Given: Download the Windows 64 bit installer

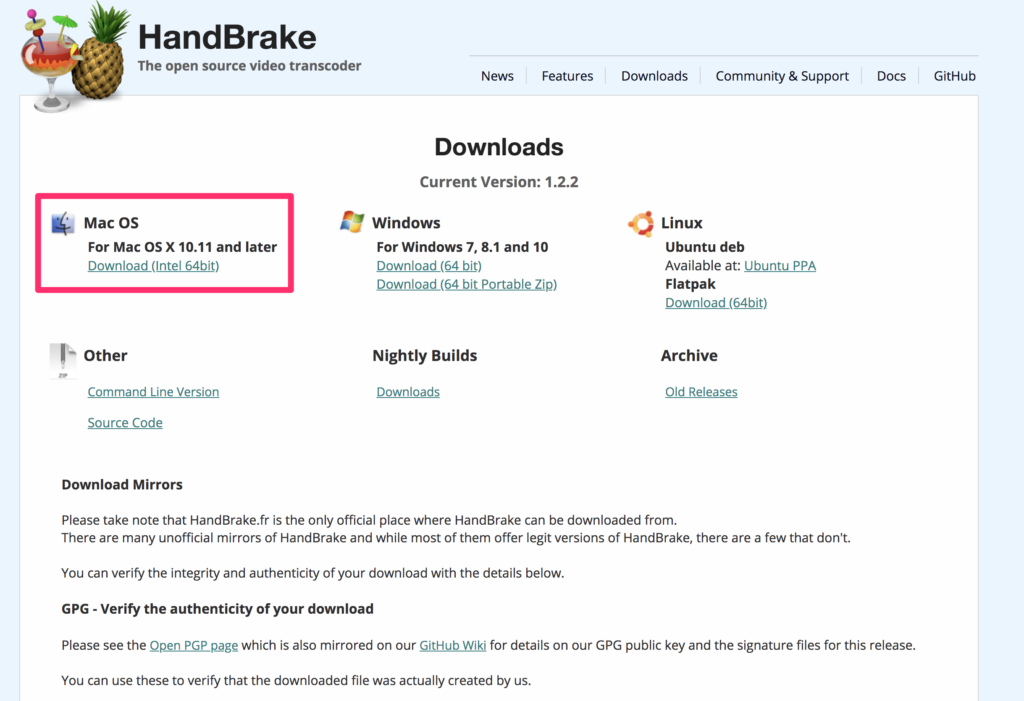Looking at the screenshot, I should [428, 266].
